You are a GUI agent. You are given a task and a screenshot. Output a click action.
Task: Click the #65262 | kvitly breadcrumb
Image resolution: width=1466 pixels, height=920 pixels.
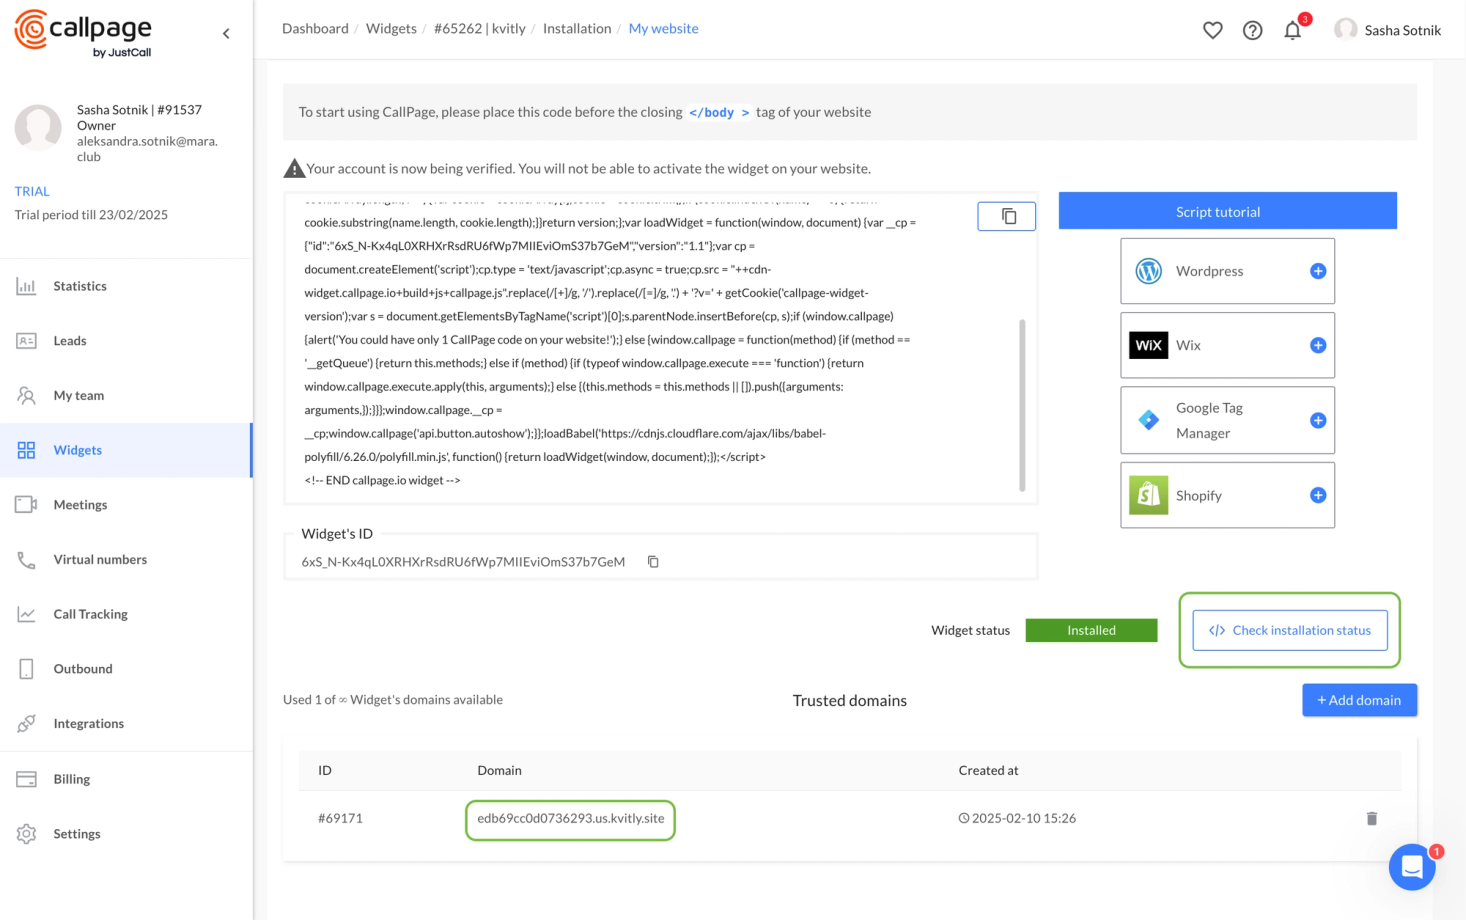pyautogui.click(x=480, y=29)
